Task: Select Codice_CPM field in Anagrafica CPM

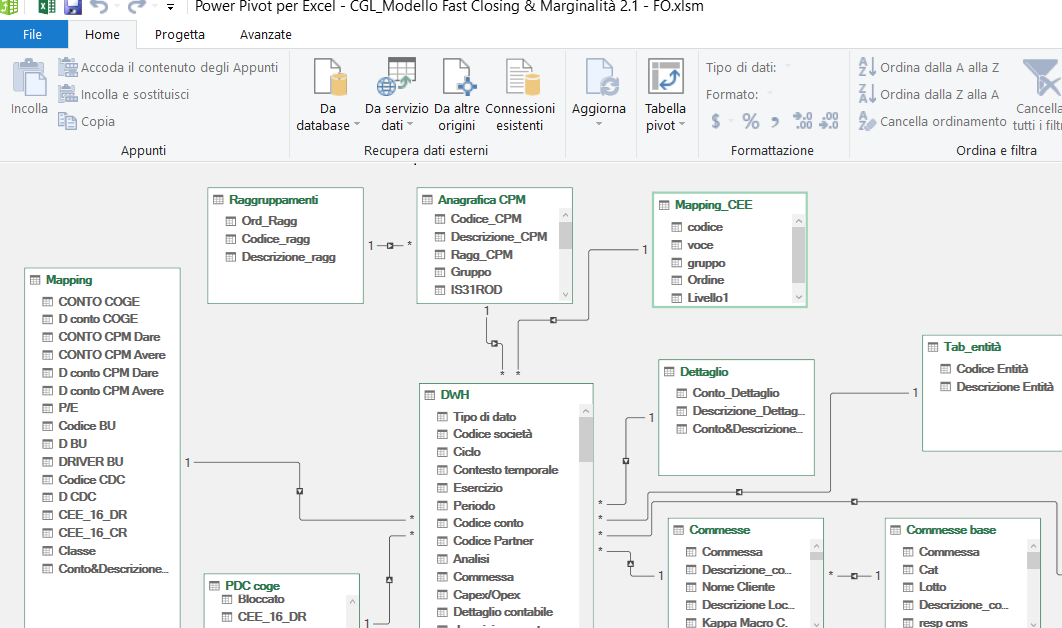Action: 486,219
